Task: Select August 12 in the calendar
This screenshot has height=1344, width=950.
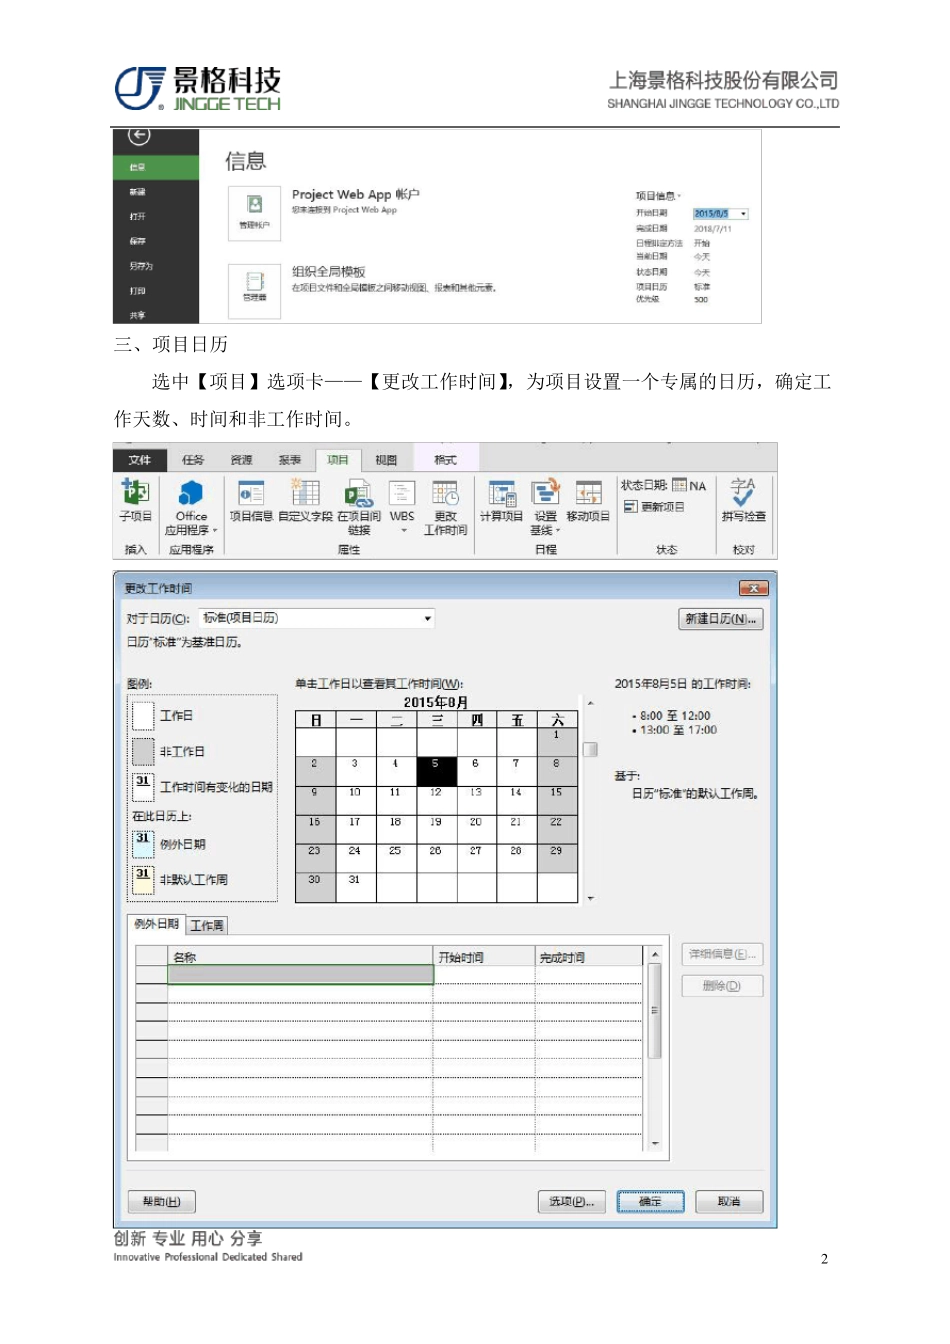Action: [436, 800]
